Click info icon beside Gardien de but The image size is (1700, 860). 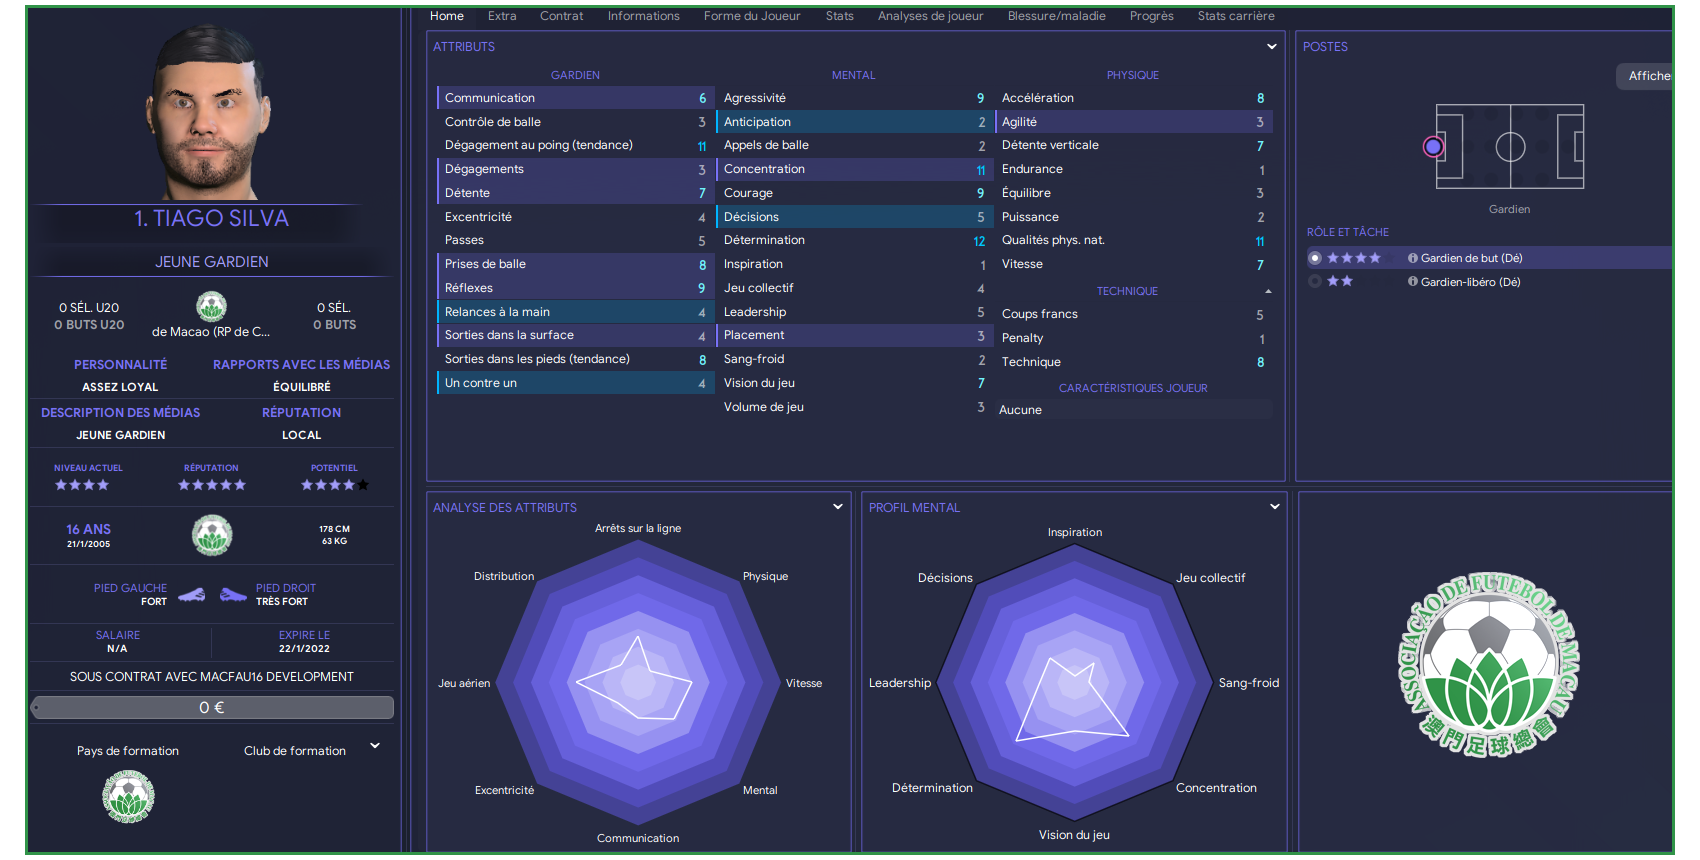pos(1413,258)
